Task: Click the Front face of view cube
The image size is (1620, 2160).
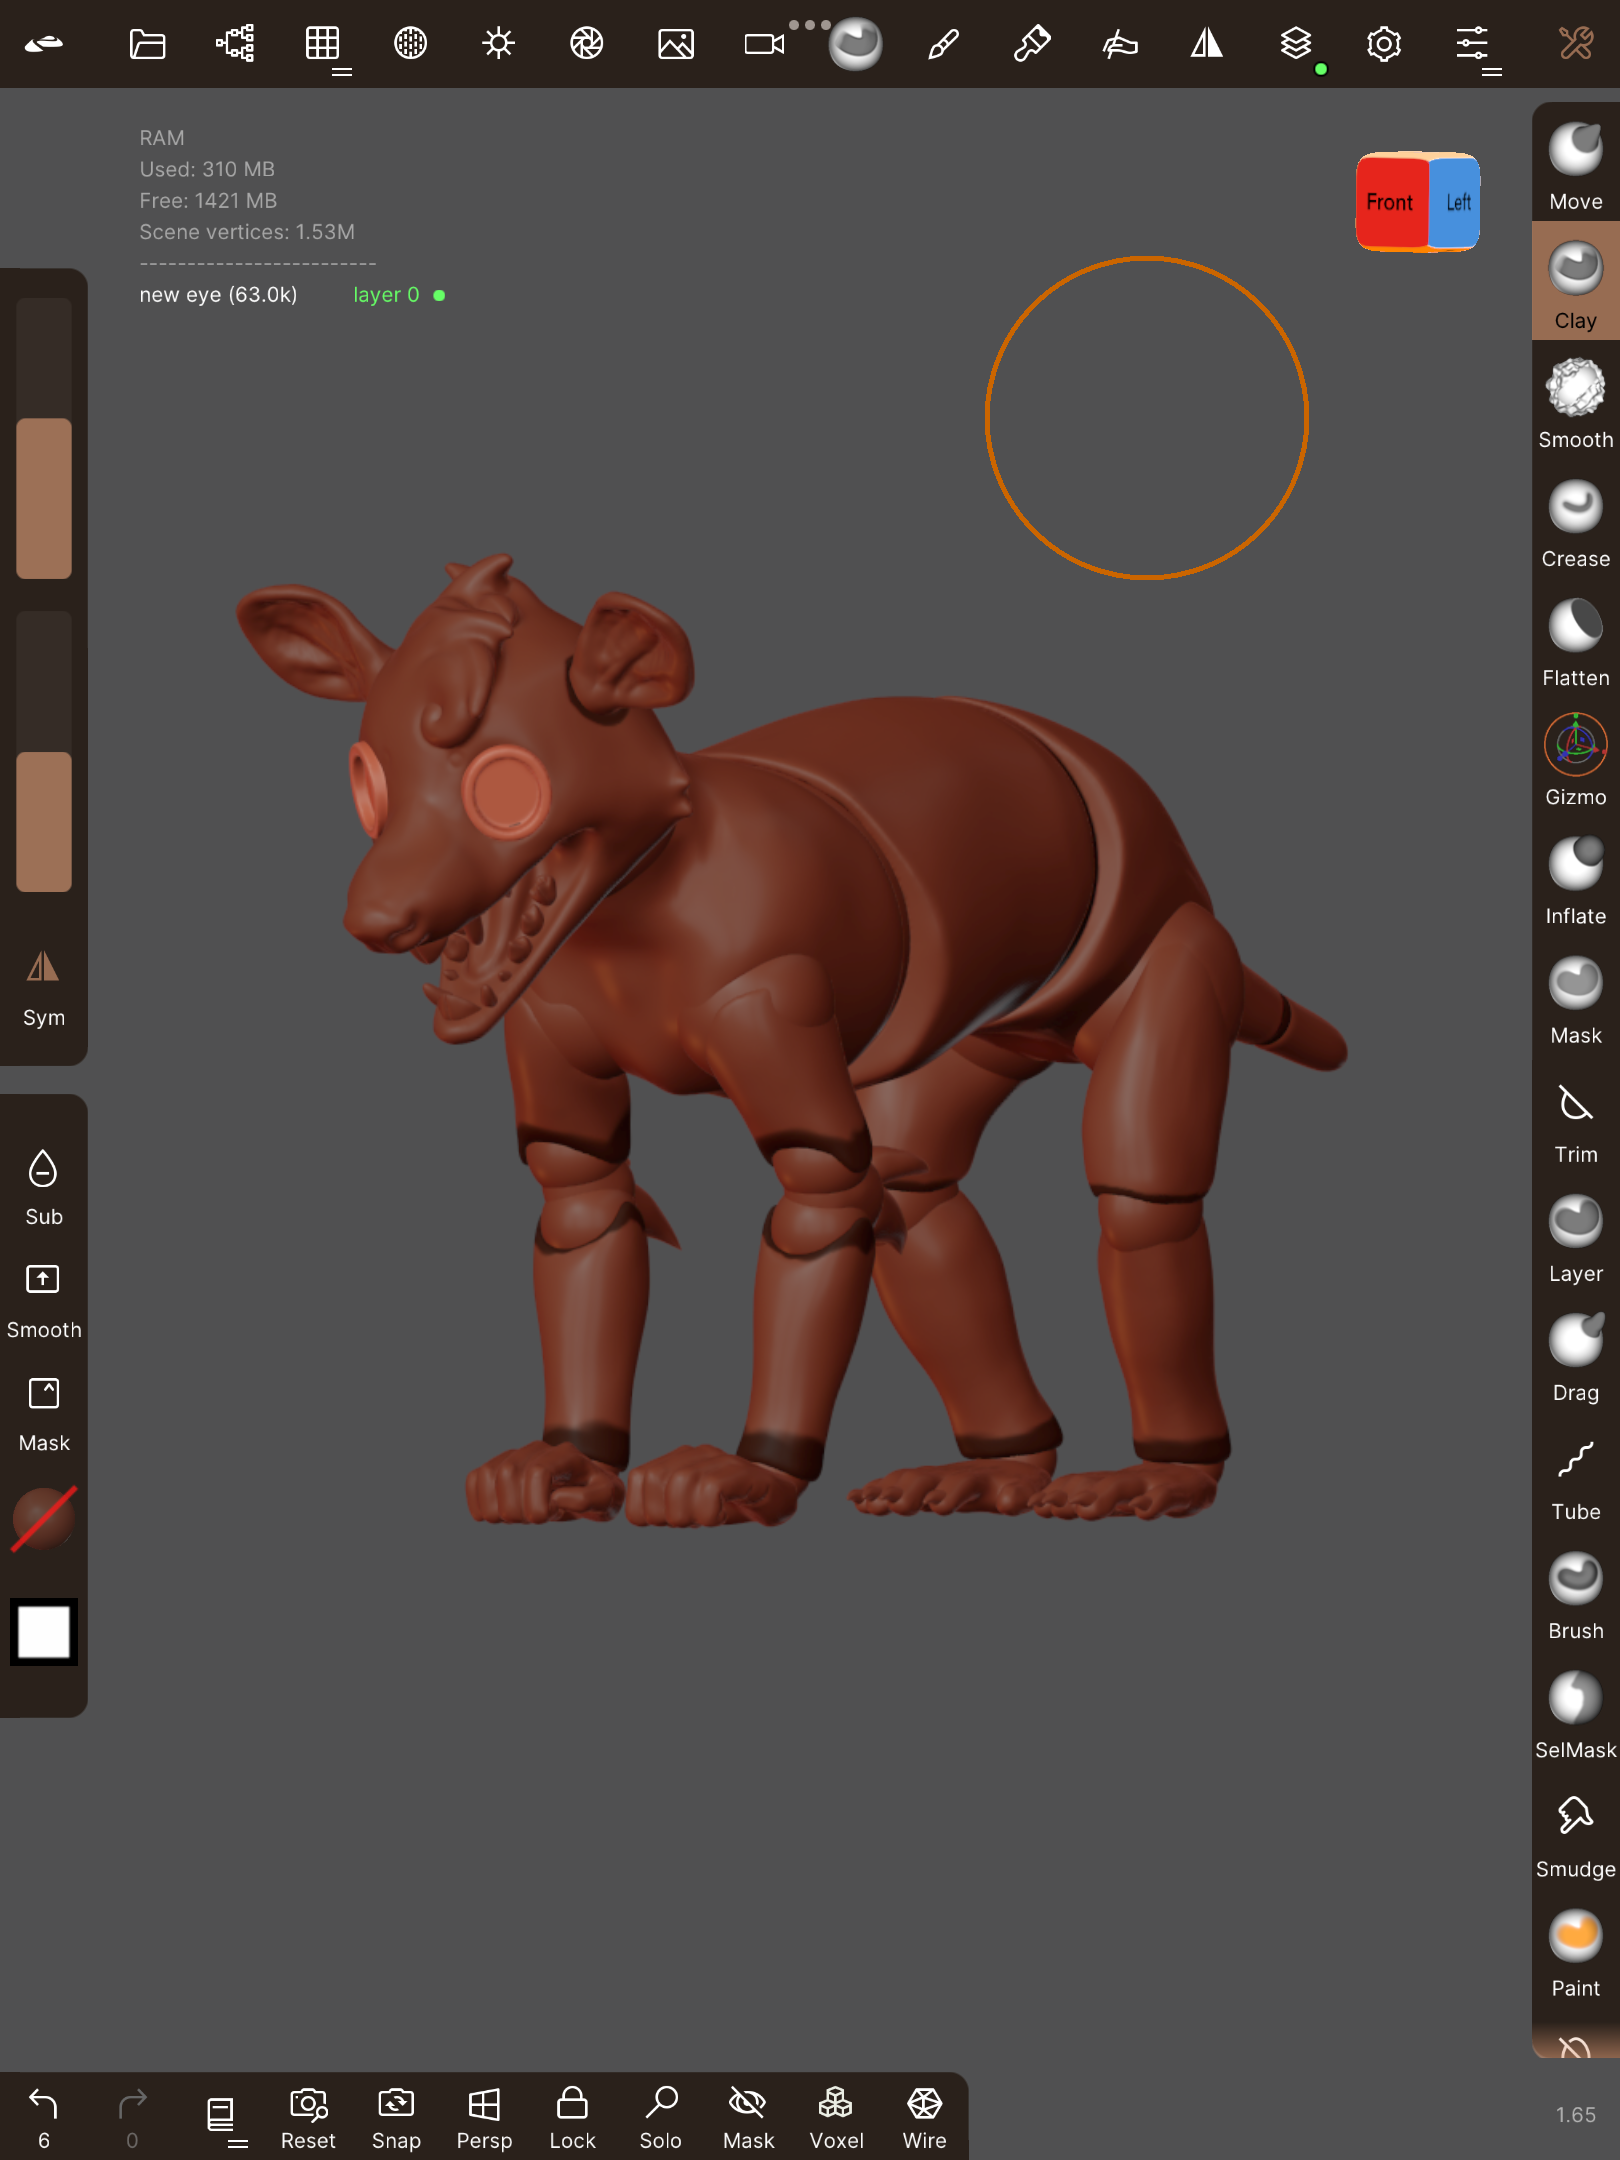Action: click(1391, 202)
